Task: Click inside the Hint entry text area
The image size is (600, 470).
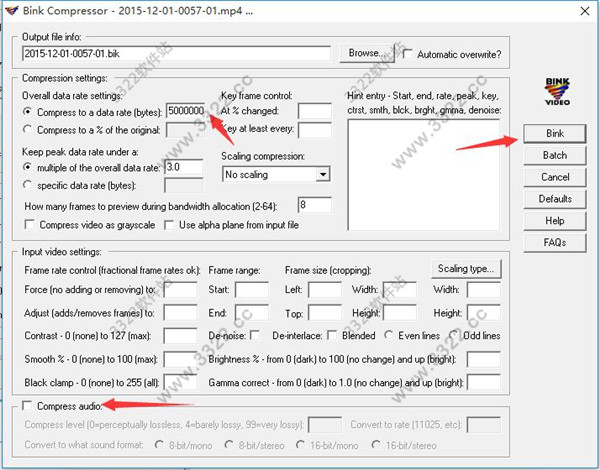Action: coord(424,175)
